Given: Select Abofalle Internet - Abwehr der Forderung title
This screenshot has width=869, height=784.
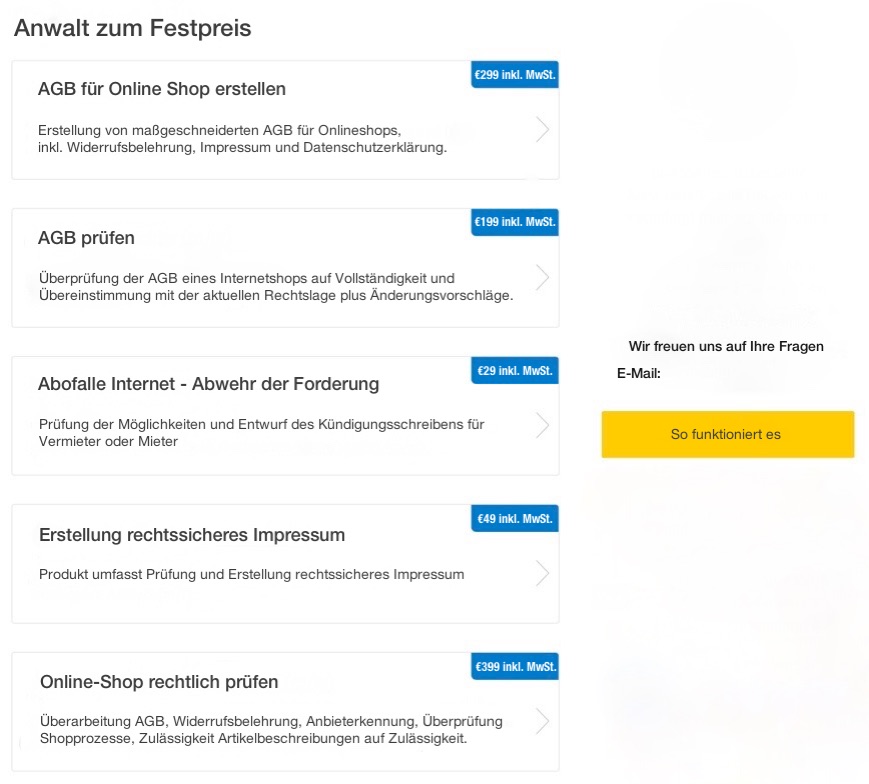Looking at the screenshot, I should 208,384.
